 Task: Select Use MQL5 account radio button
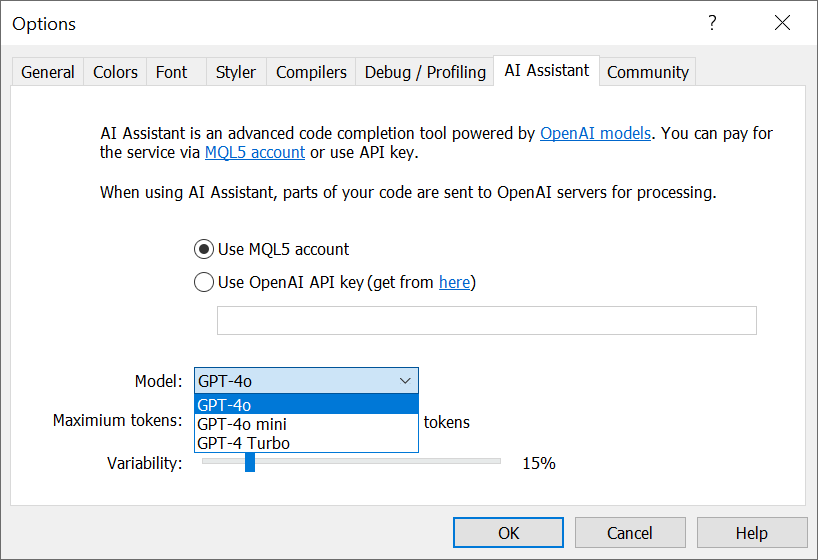(x=203, y=249)
